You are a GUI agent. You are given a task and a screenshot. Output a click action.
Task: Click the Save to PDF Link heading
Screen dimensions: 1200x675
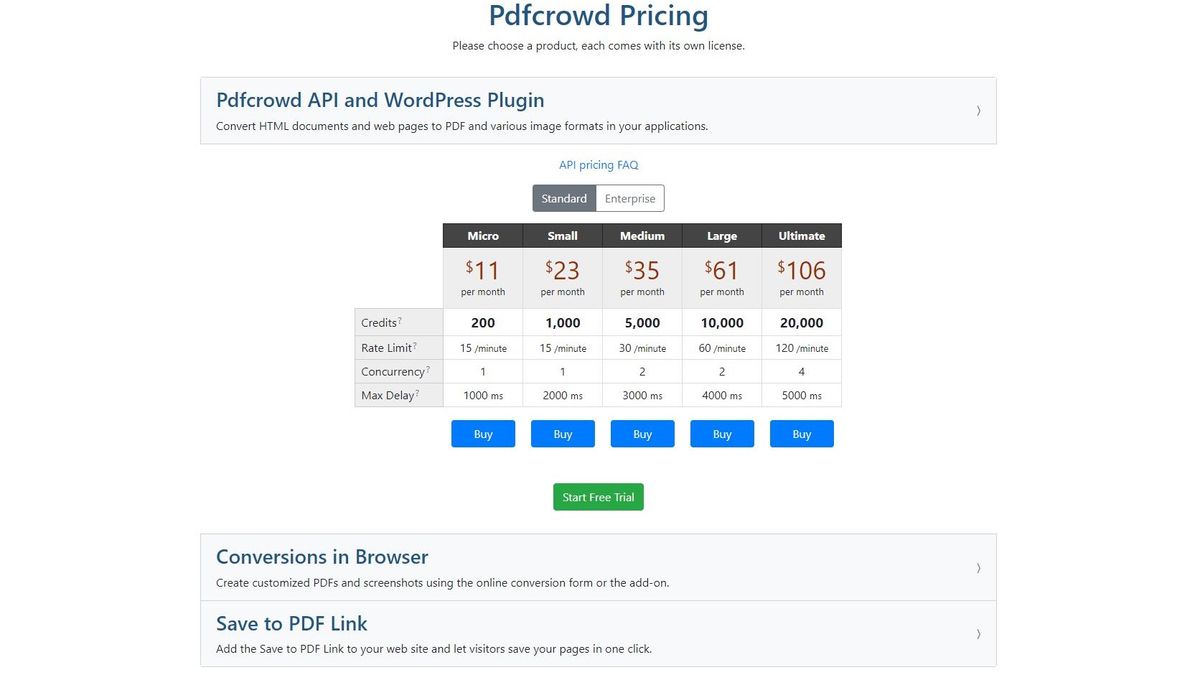point(291,622)
